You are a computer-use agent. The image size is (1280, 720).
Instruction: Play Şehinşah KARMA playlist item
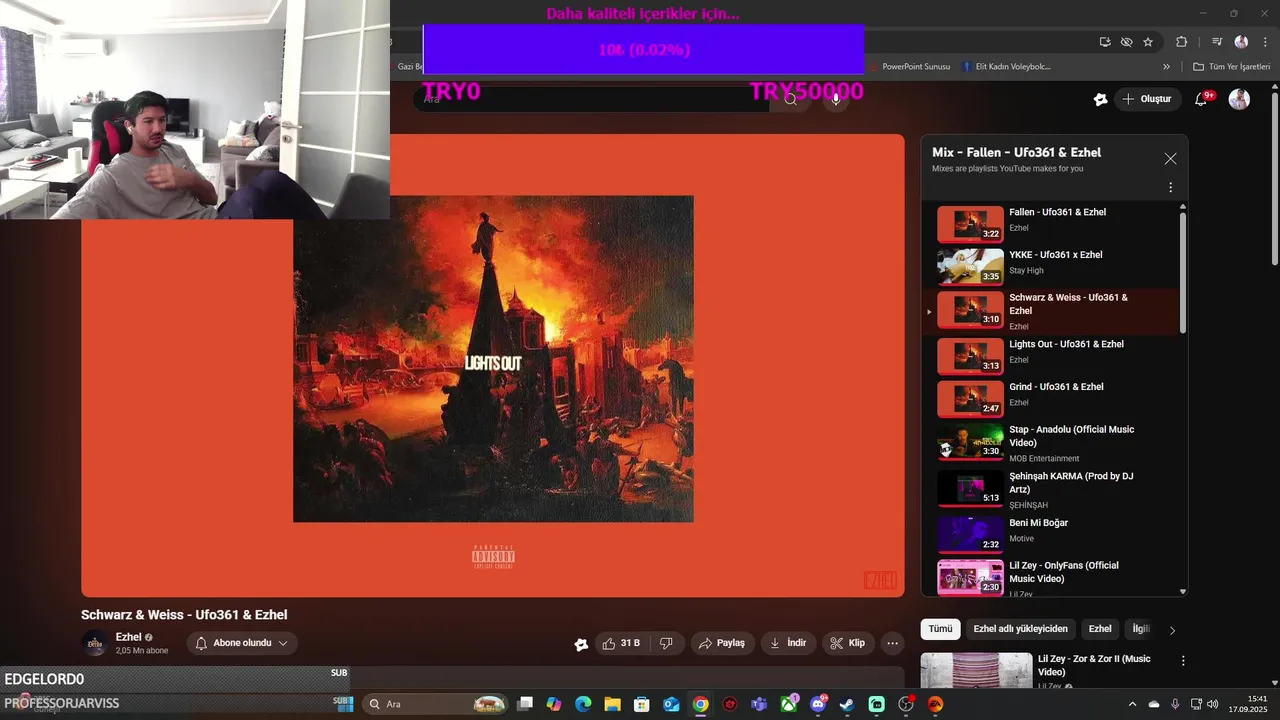(1052, 490)
